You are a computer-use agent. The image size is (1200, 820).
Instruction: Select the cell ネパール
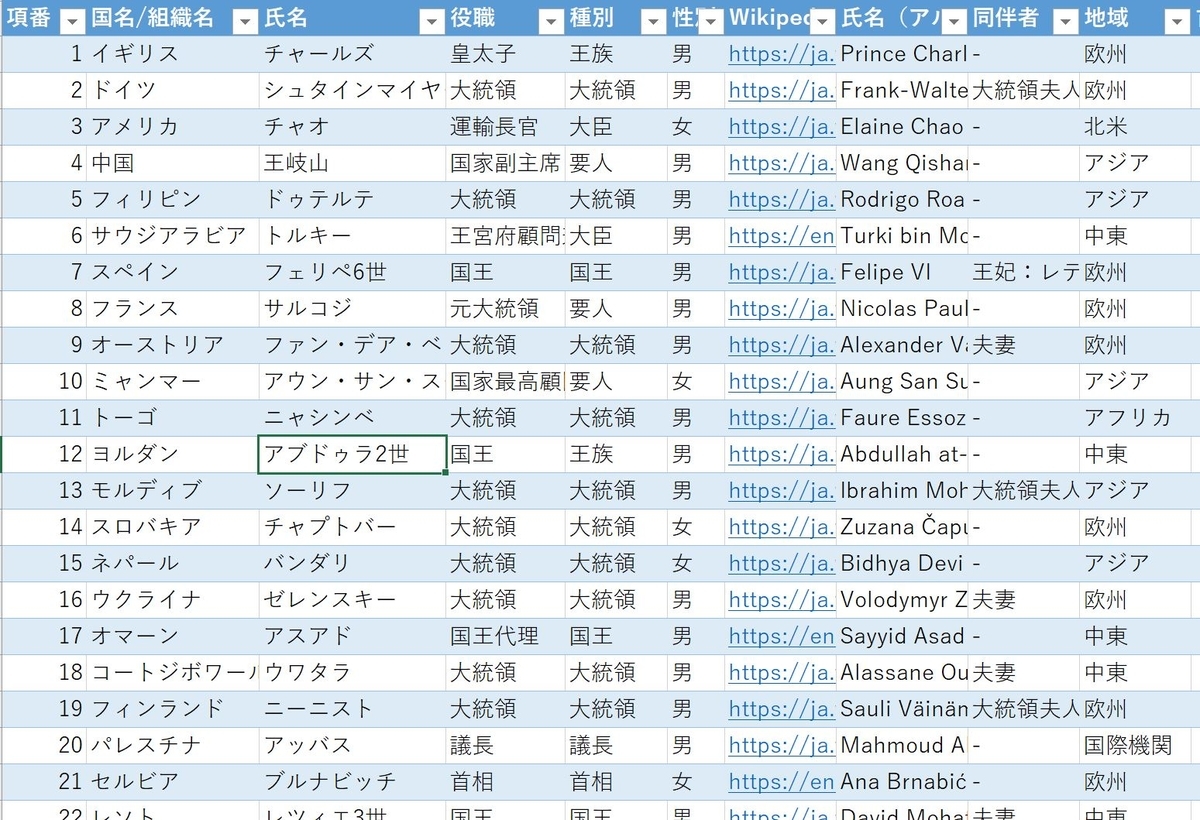[173, 563]
